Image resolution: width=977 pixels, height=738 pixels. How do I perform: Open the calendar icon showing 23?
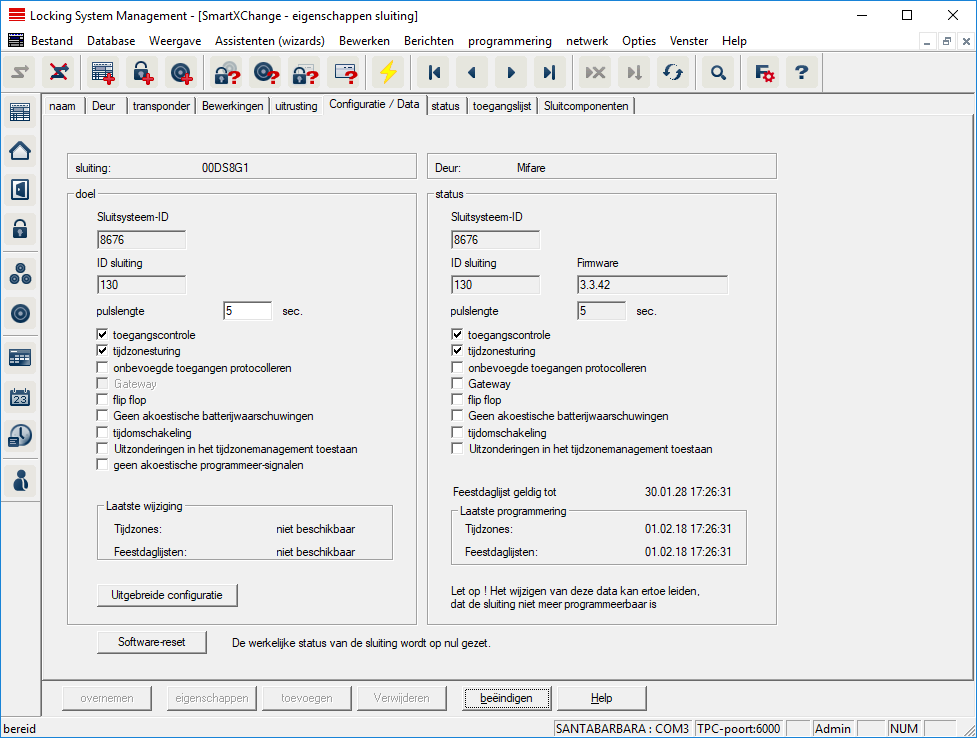click(x=19, y=397)
